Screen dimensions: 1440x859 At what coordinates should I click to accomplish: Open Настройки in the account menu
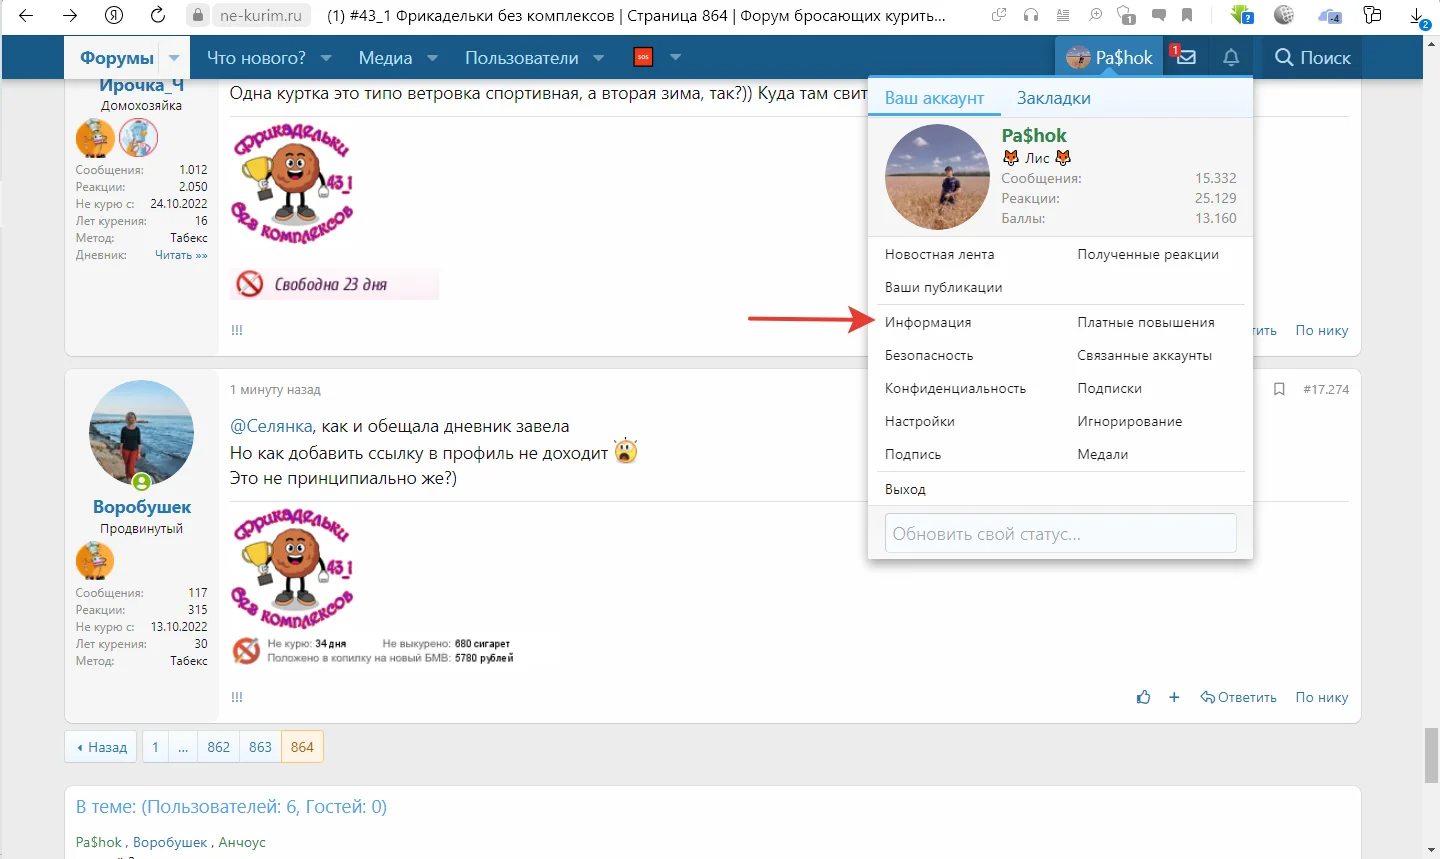[x=920, y=421]
